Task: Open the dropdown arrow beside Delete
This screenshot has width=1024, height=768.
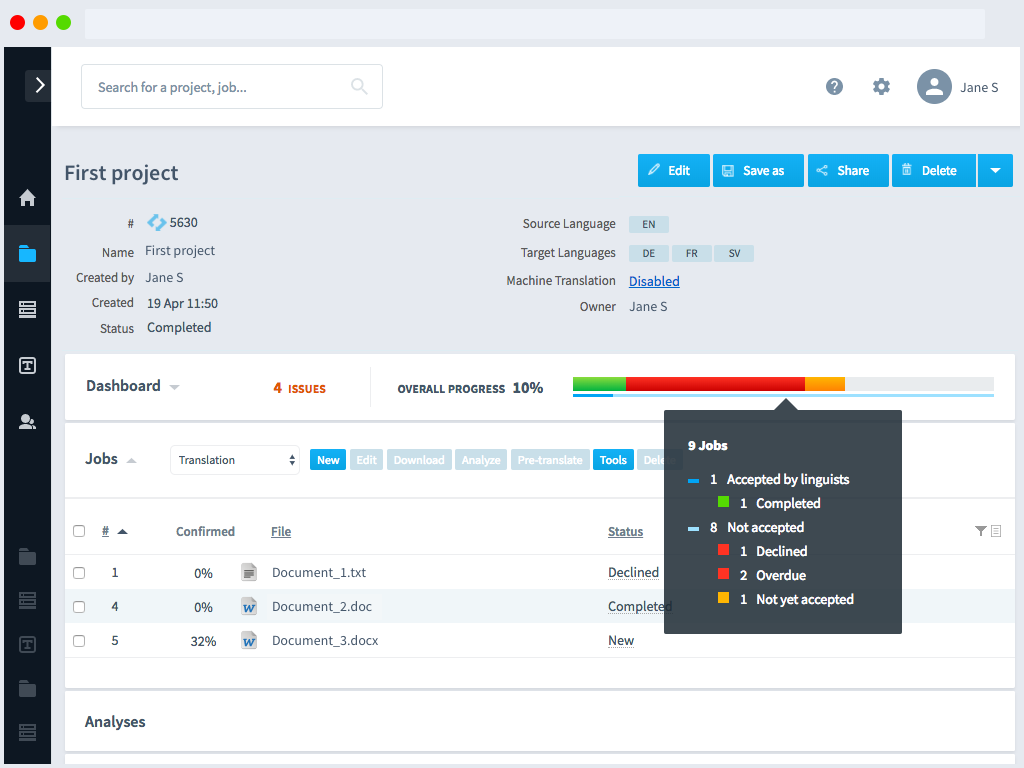Action: pos(995,171)
